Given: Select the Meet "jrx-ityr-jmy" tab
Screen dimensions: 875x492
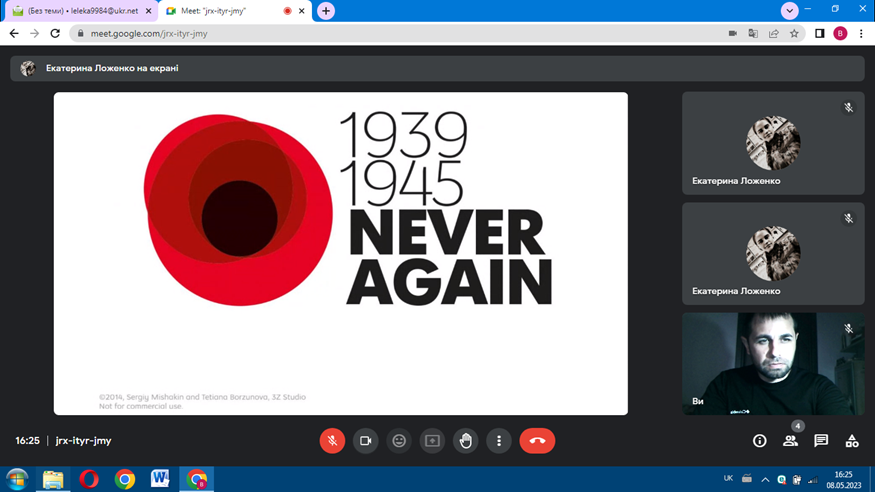Looking at the screenshot, I should pos(225,11).
